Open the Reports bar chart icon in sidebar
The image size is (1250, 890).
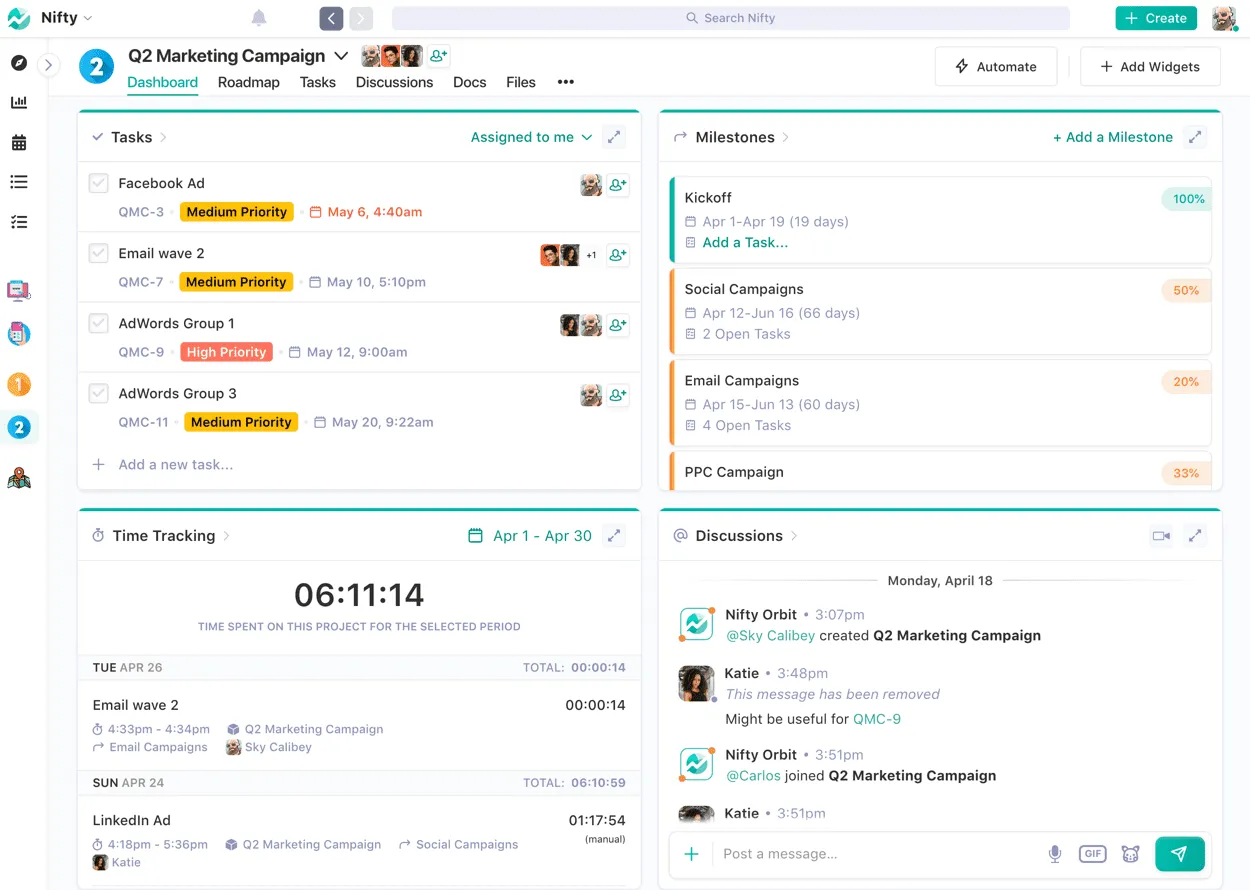pyautogui.click(x=18, y=101)
